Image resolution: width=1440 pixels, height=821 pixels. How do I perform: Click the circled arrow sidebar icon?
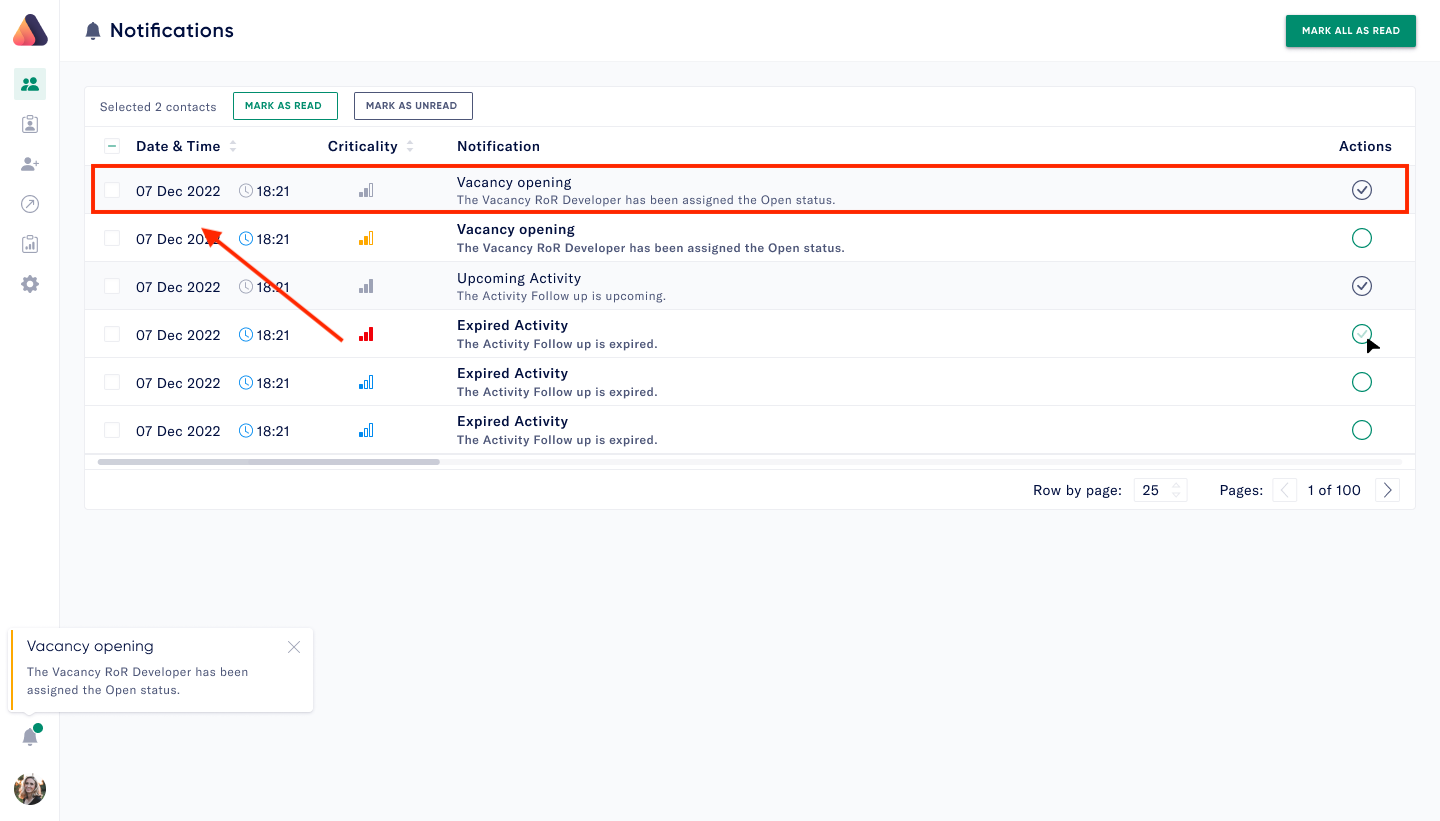(30, 205)
